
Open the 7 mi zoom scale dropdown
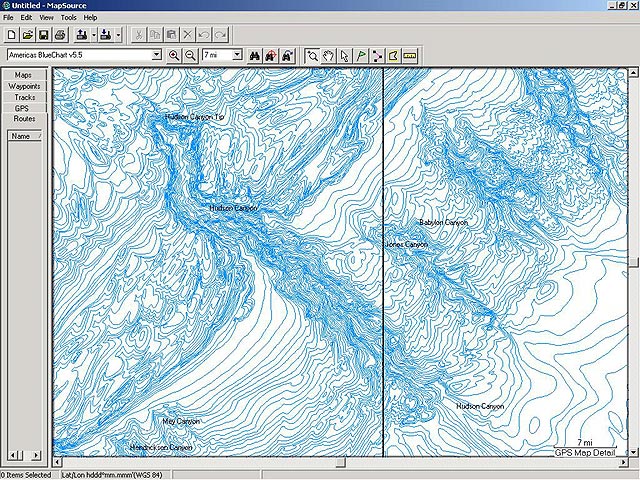click(x=237, y=55)
